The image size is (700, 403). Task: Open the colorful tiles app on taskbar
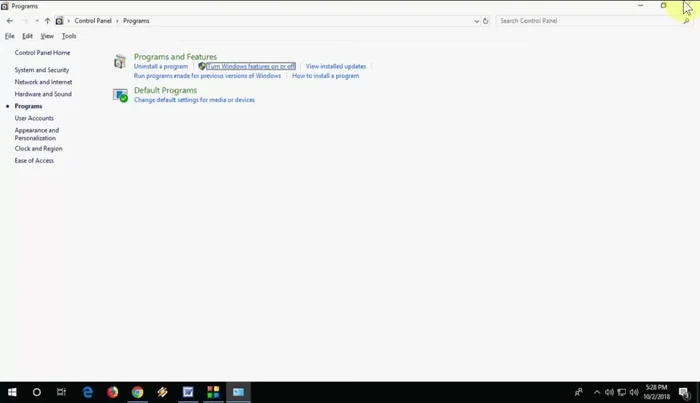213,392
